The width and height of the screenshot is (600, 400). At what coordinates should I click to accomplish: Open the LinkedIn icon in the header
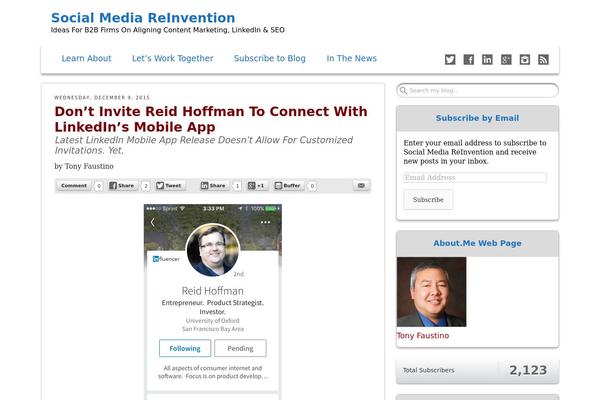487,60
